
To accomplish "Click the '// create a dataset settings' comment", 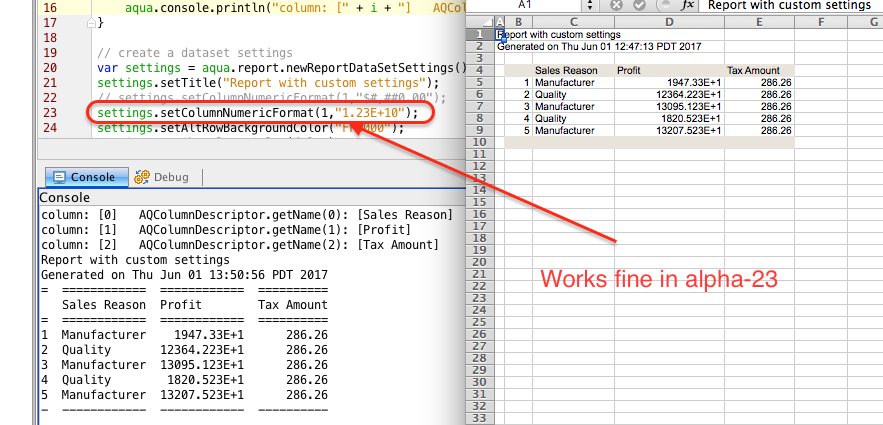I will point(195,53).
